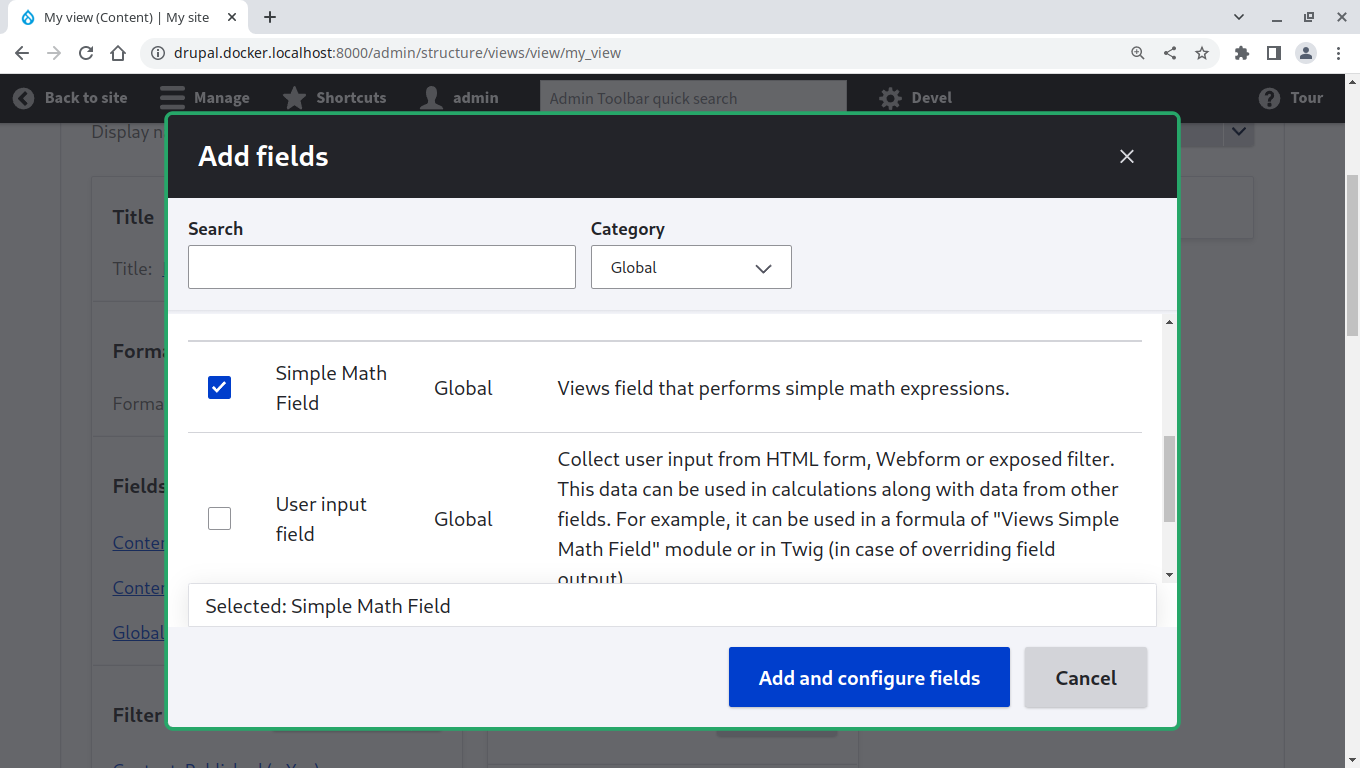Click the Admin Toolbar quick search box
The image size is (1360, 768).
(693, 98)
